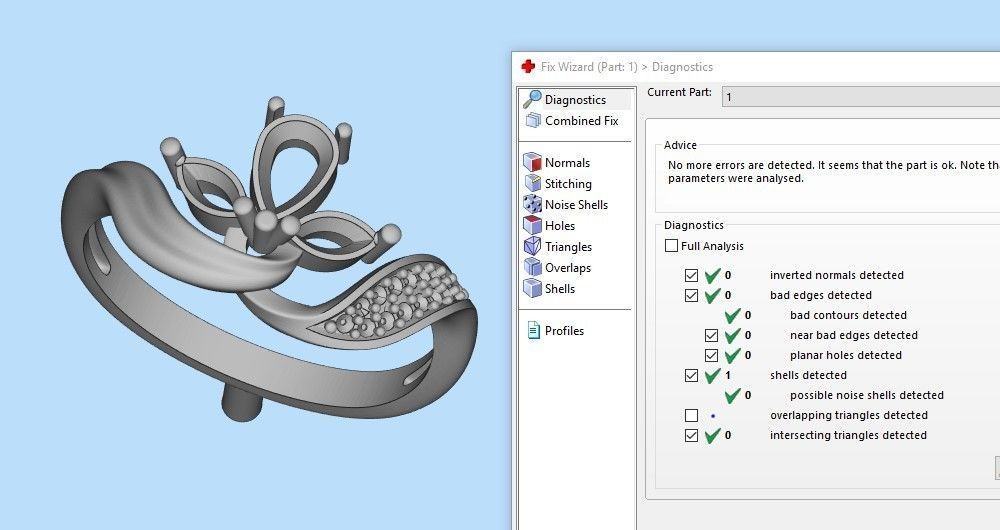This screenshot has width=1000, height=530.
Task: Select the Normals cube icon
Action: point(533,162)
